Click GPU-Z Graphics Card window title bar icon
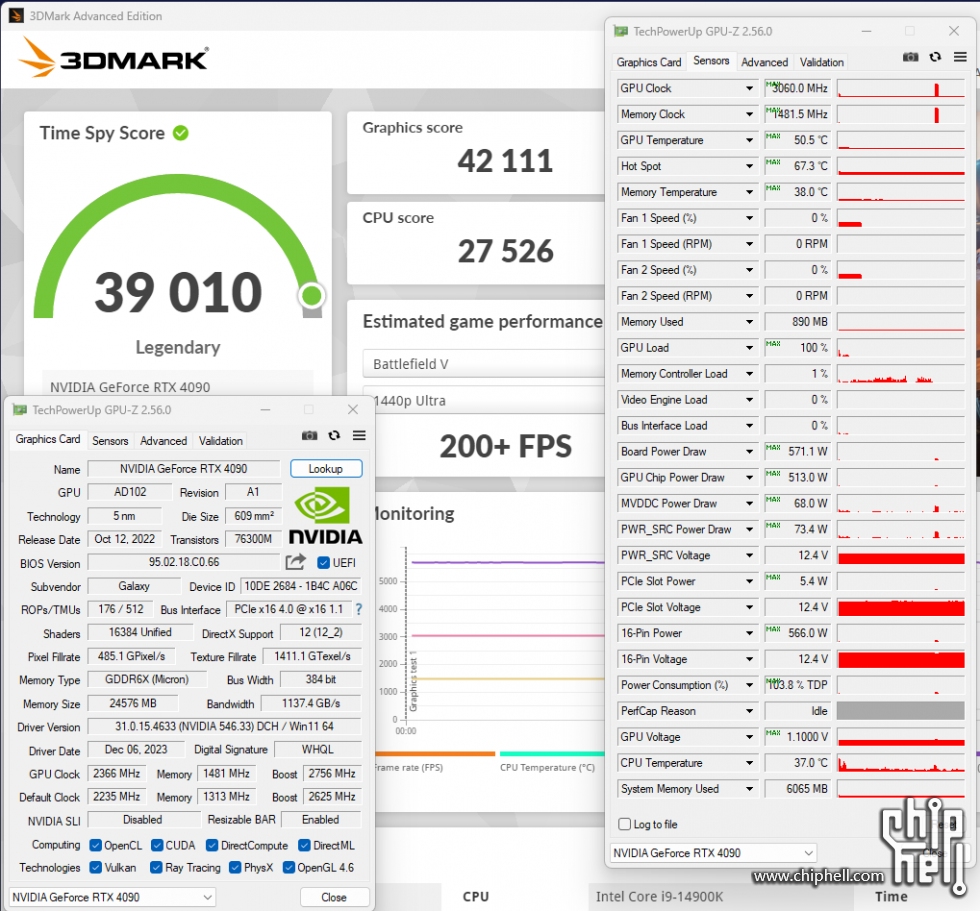 20,410
